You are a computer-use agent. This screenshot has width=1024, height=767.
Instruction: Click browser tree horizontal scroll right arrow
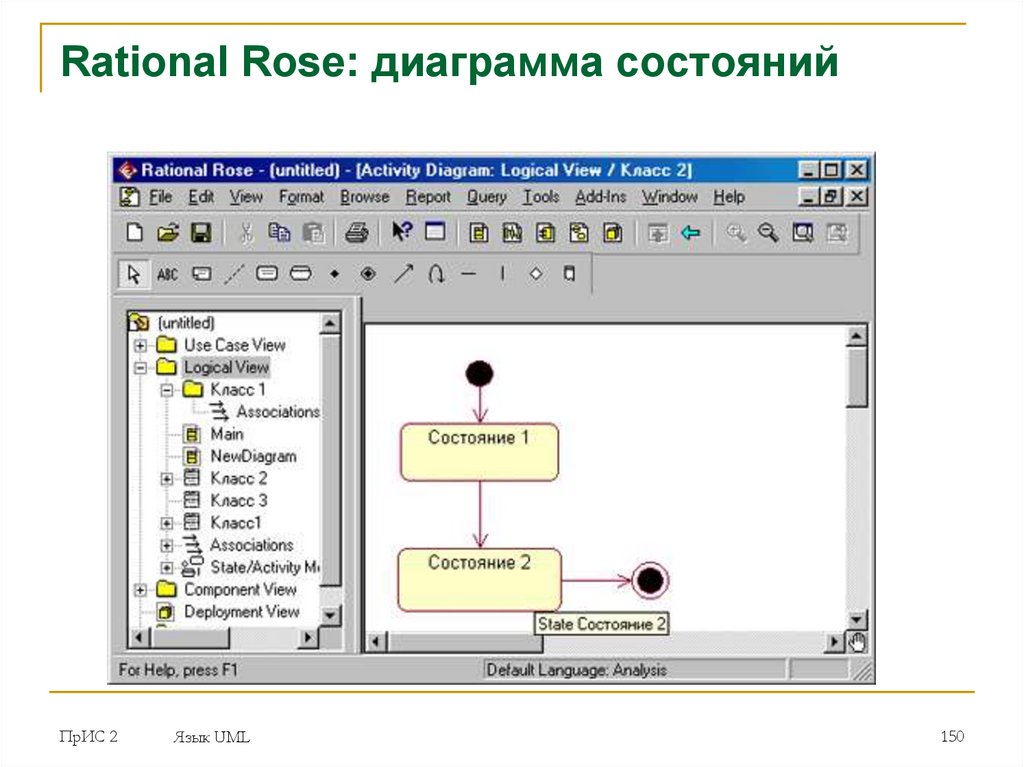[308, 637]
